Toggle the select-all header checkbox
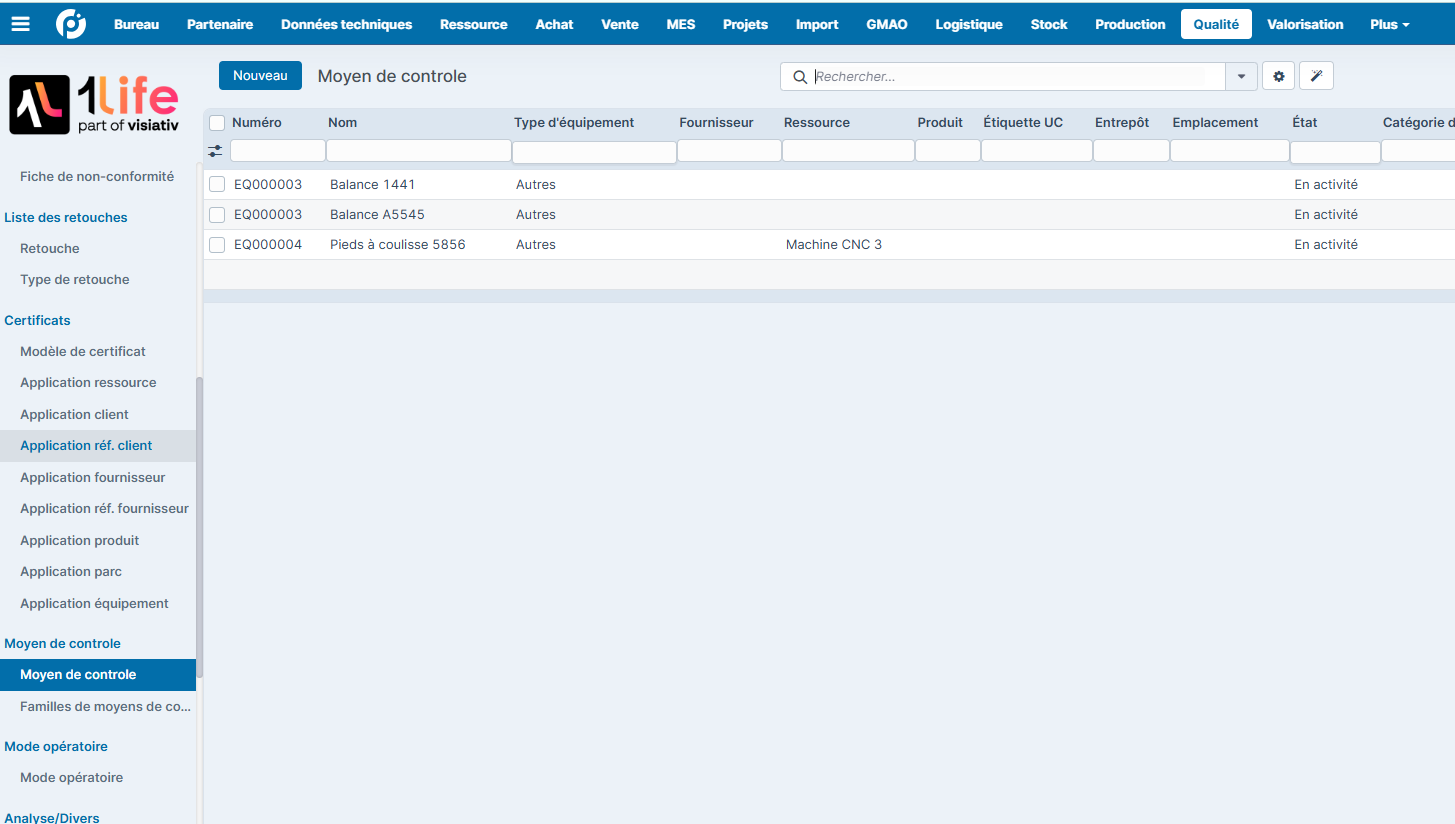Image resolution: width=1455 pixels, height=824 pixels. (217, 123)
